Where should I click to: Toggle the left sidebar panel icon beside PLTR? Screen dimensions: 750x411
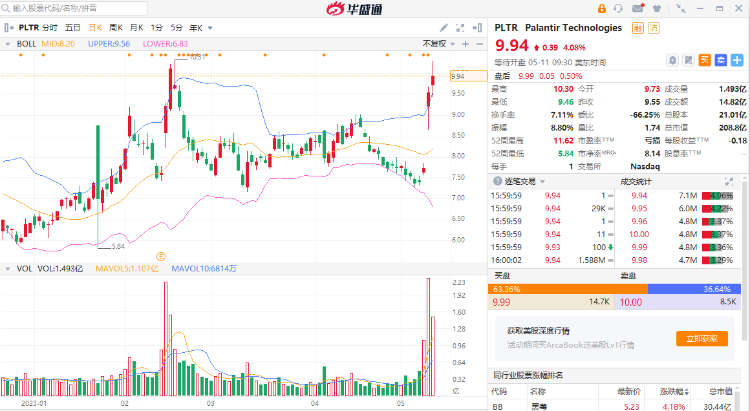click(x=9, y=28)
